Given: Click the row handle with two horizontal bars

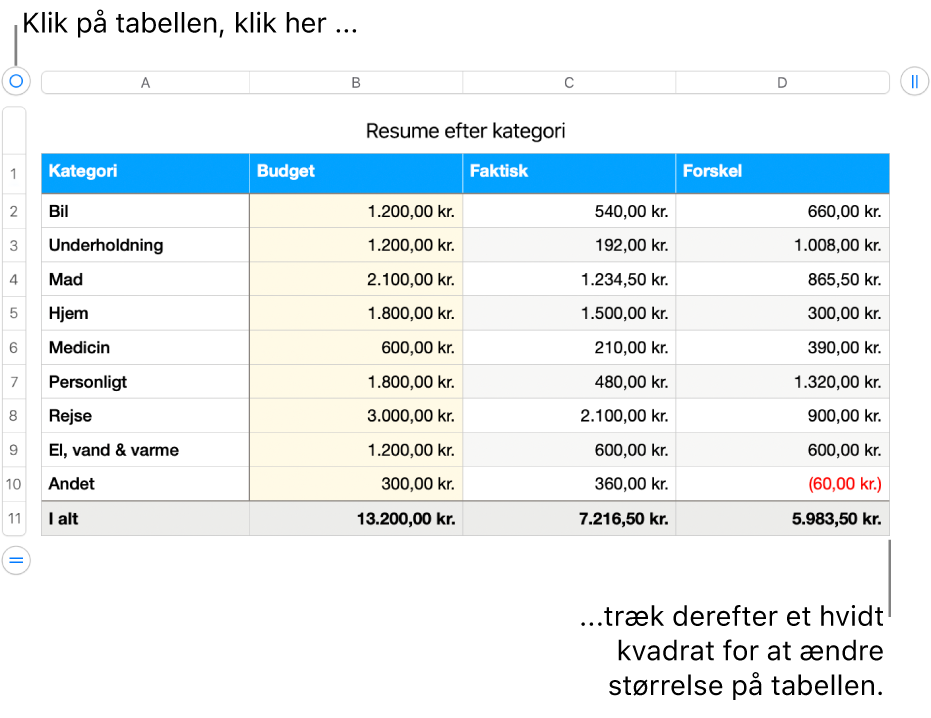Looking at the screenshot, I should tap(16, 560).
